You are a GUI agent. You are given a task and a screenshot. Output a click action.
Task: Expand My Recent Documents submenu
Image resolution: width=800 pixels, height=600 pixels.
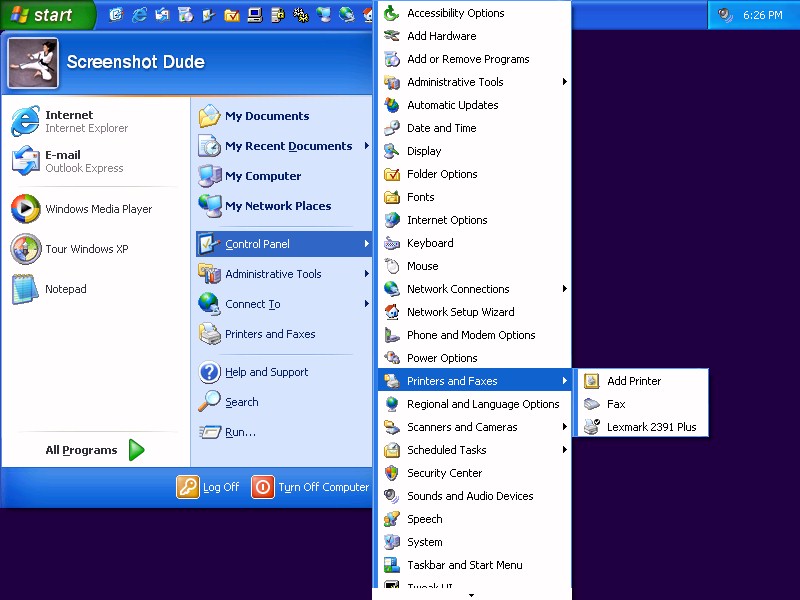(x=367, y=146)
